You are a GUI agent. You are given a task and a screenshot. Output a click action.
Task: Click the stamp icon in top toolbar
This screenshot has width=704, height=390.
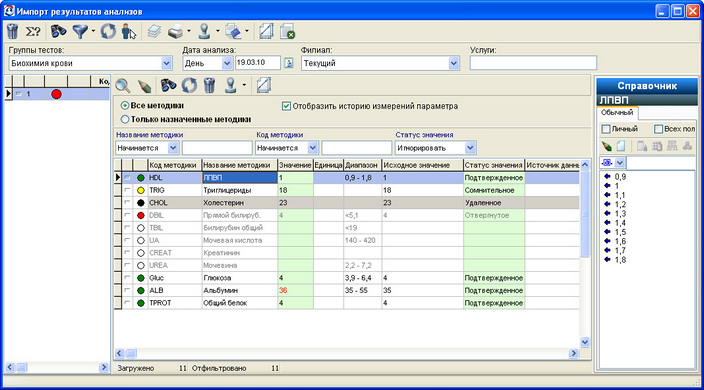click(x=205, y=31)
